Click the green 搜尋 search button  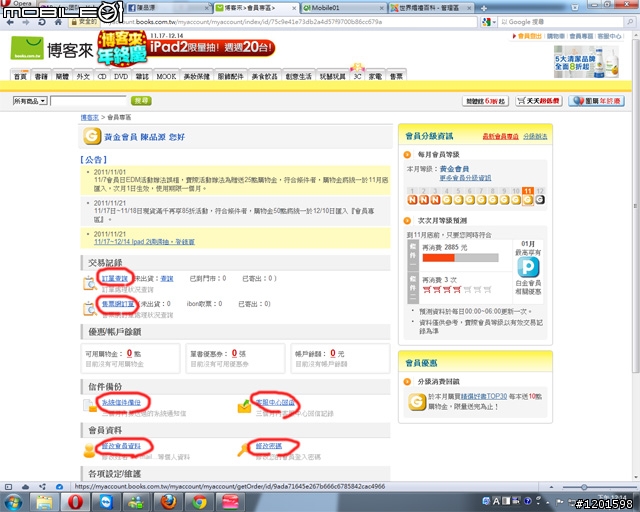click(x=141, y=100)
